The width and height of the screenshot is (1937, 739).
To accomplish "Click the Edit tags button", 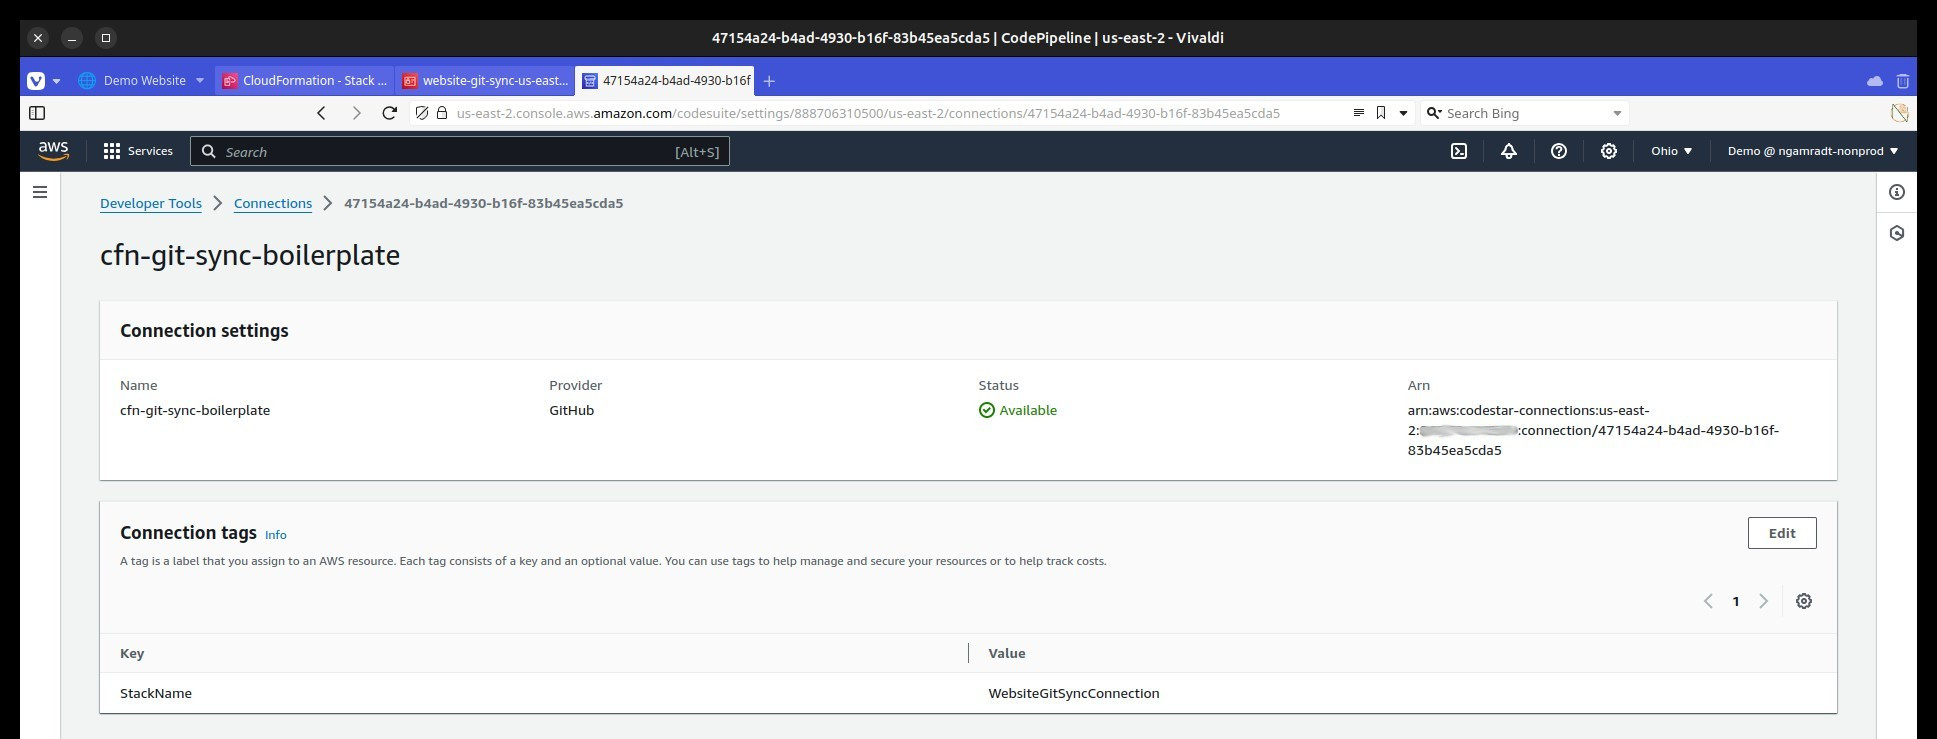I will point(1782,533).
